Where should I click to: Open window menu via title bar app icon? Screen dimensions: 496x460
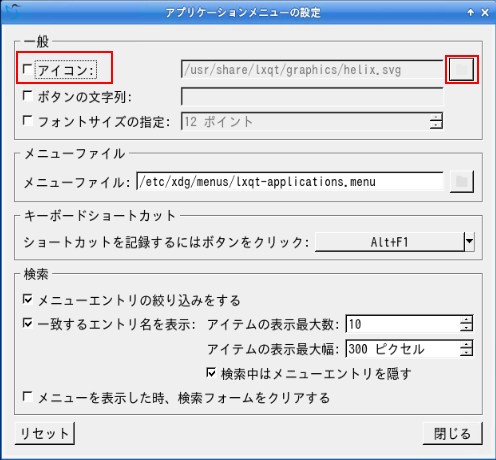13,12
